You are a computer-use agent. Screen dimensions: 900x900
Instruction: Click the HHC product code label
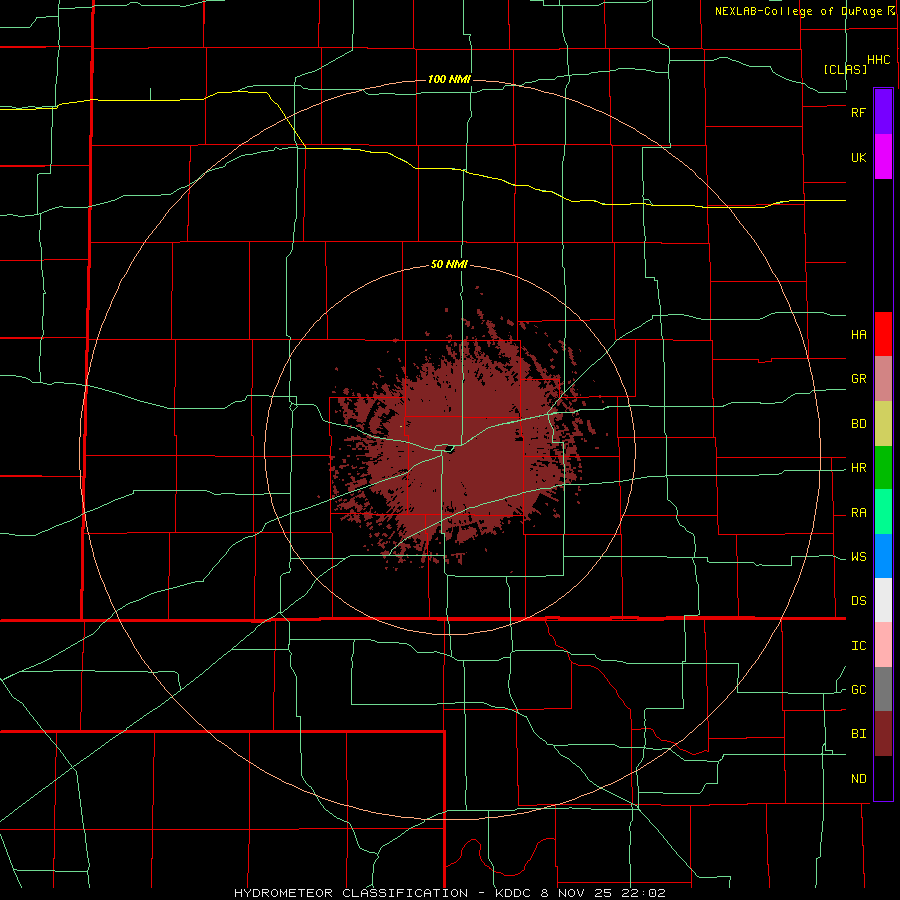coord(878,60)
